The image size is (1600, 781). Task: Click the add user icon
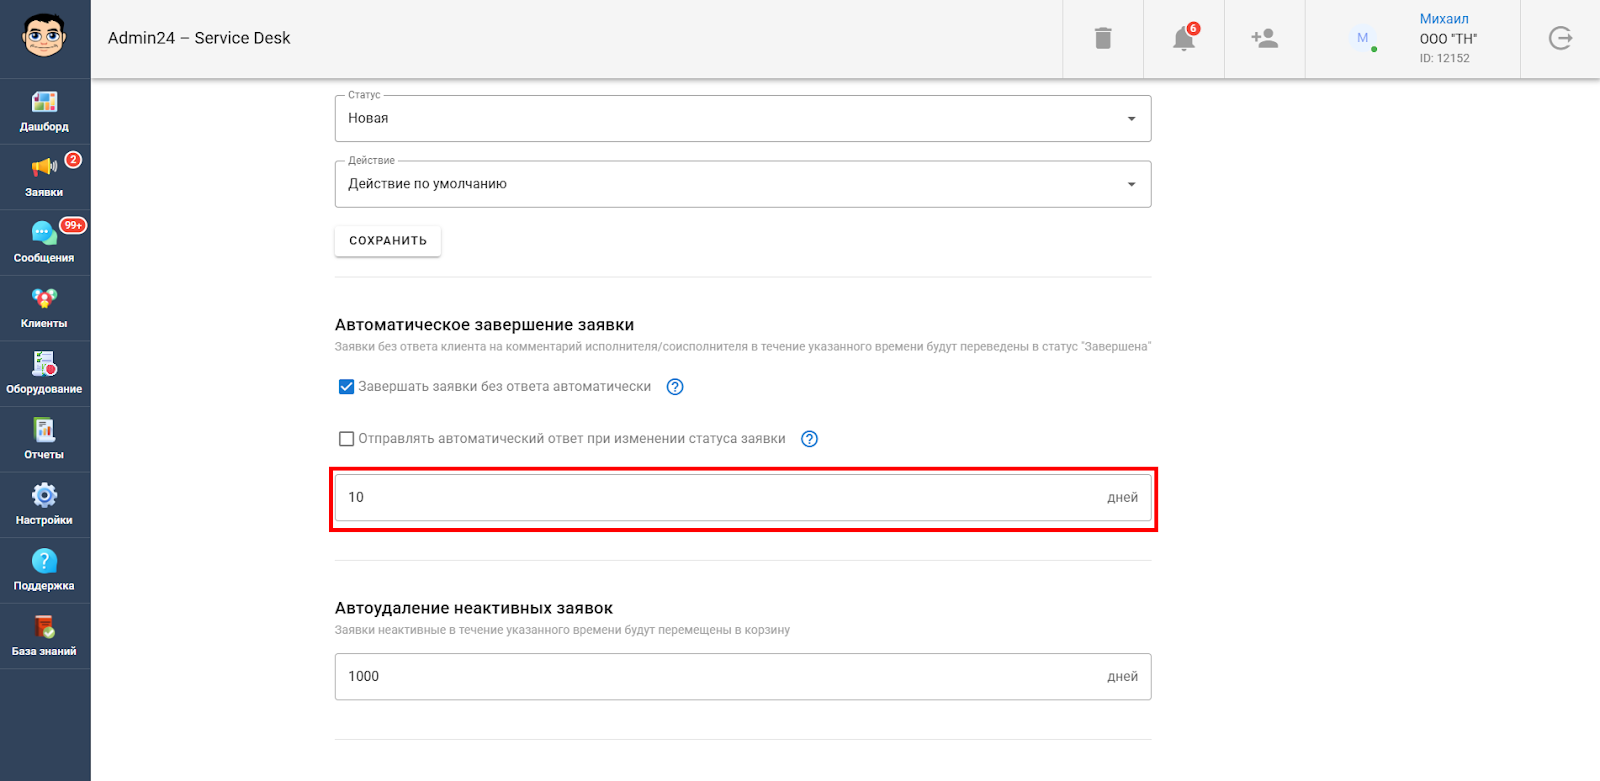[x=1264, y=38]
